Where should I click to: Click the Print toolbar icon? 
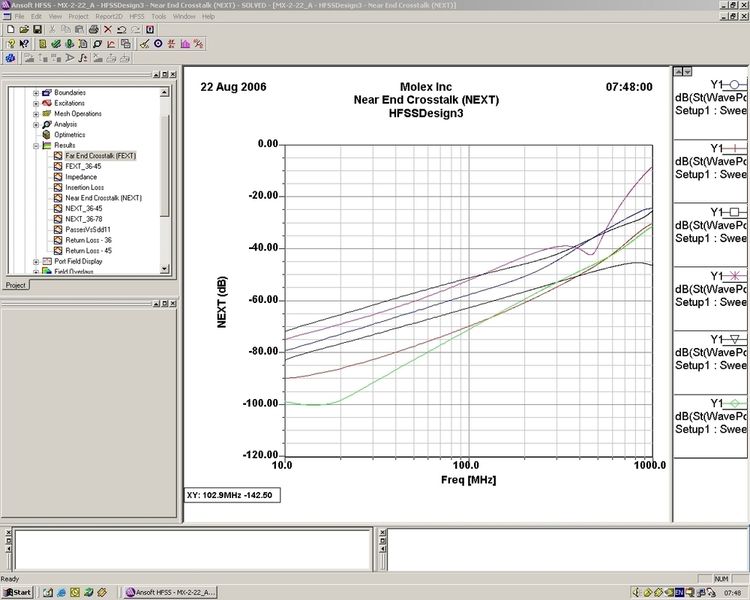click(94, 30)
